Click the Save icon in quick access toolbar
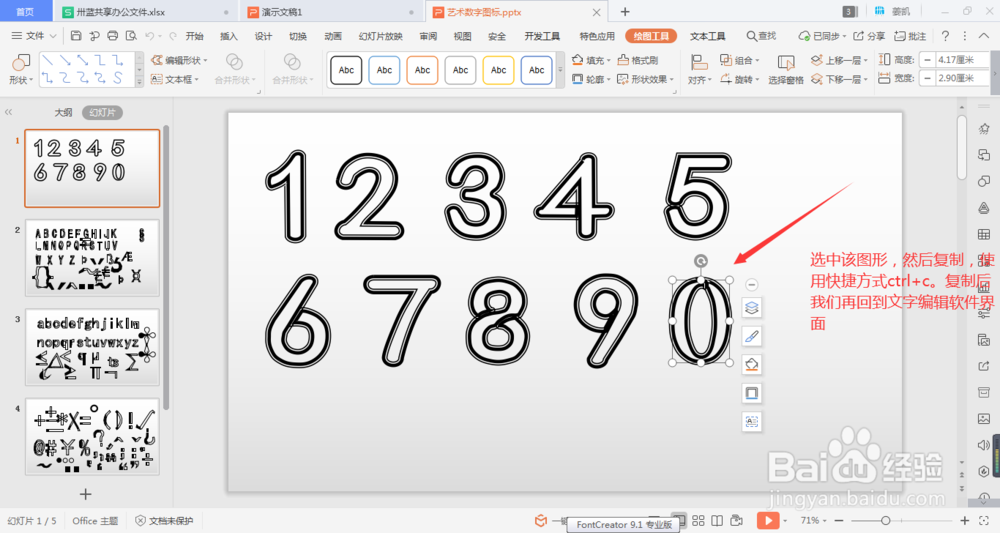The image size is (1000, 533). coord(76,36)
